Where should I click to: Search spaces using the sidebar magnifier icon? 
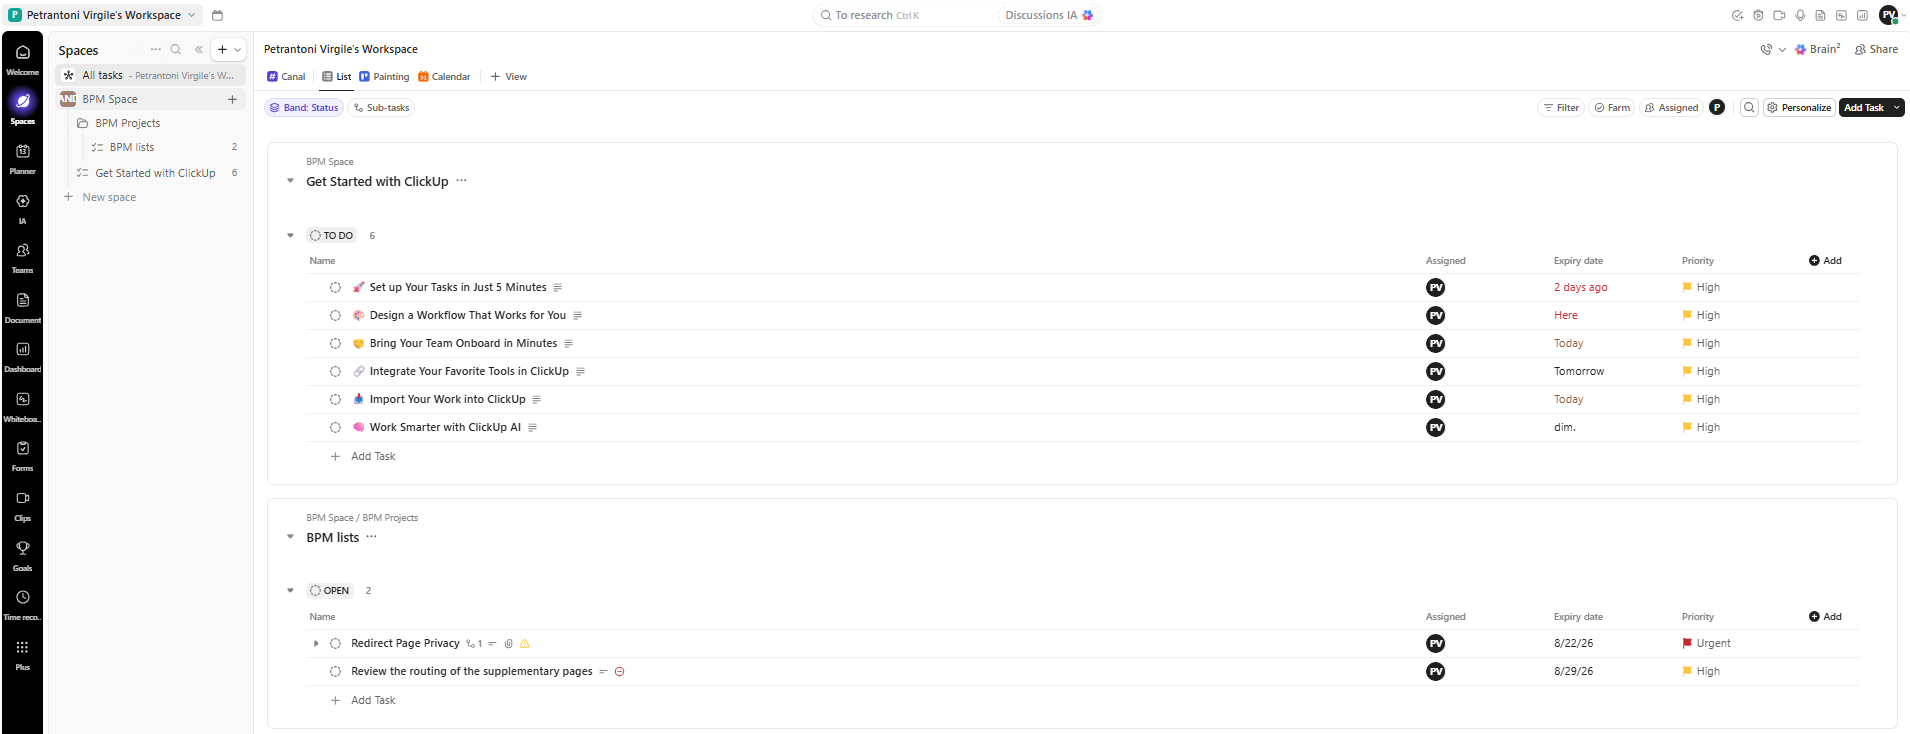tap(176, 49)
